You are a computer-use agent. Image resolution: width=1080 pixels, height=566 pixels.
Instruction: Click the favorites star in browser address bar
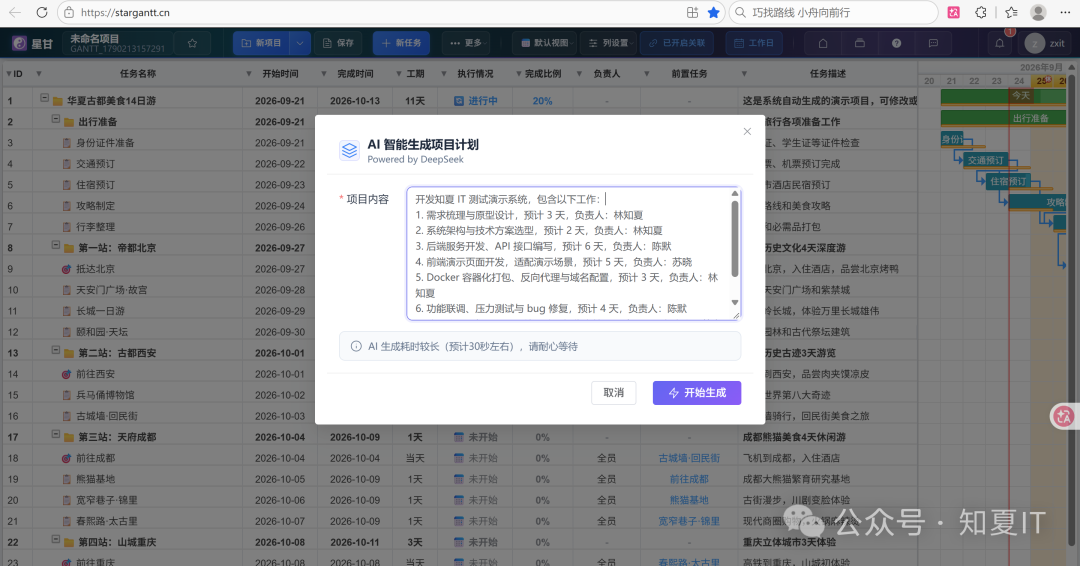coord(714,12)
